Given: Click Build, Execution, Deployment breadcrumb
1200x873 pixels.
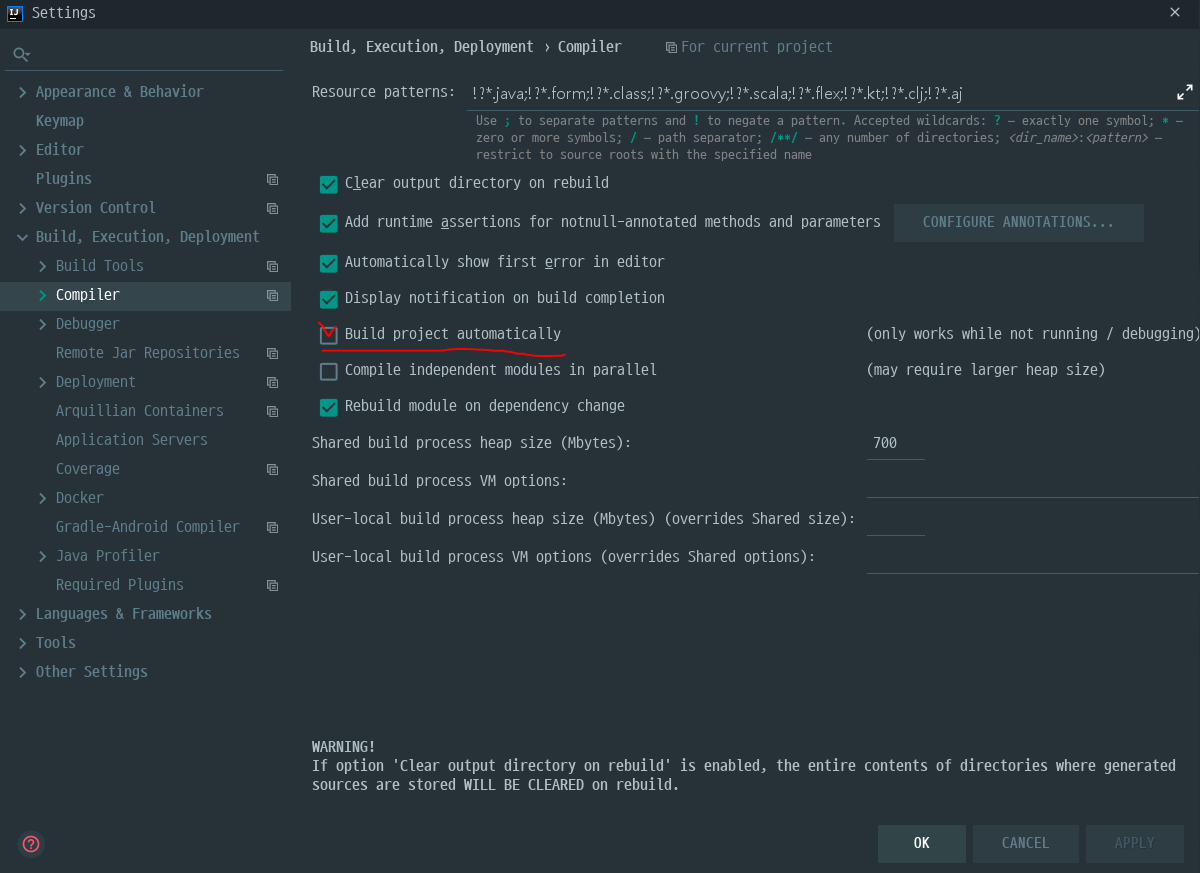Looking at the screenshot, I should pos(422,47).
